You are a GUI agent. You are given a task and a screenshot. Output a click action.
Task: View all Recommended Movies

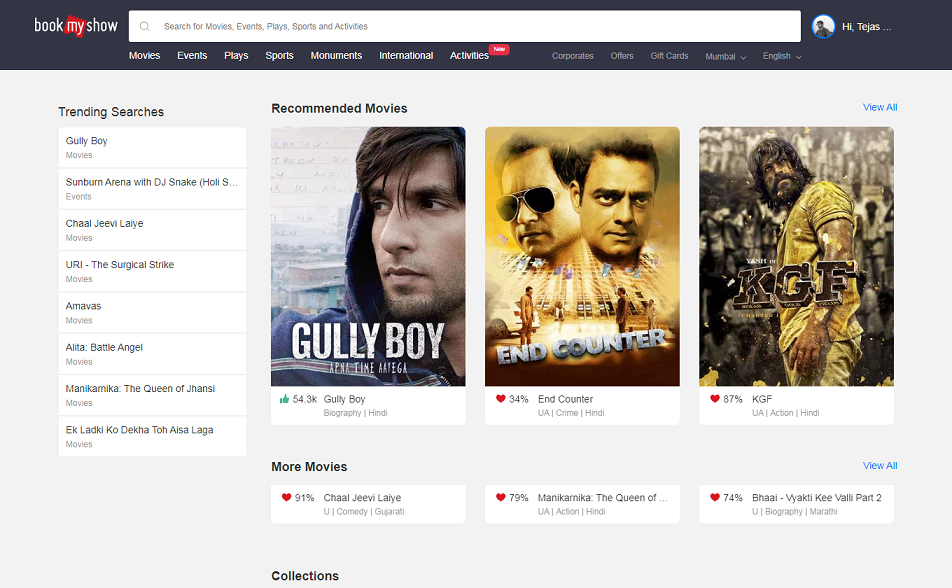(879, 107)
